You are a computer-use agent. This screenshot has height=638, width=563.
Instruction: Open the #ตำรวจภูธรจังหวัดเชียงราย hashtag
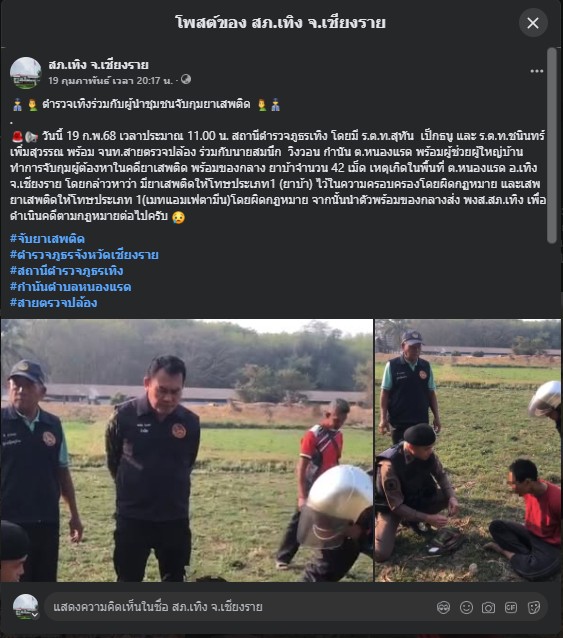pyautogui.click(x=84, y=255)
